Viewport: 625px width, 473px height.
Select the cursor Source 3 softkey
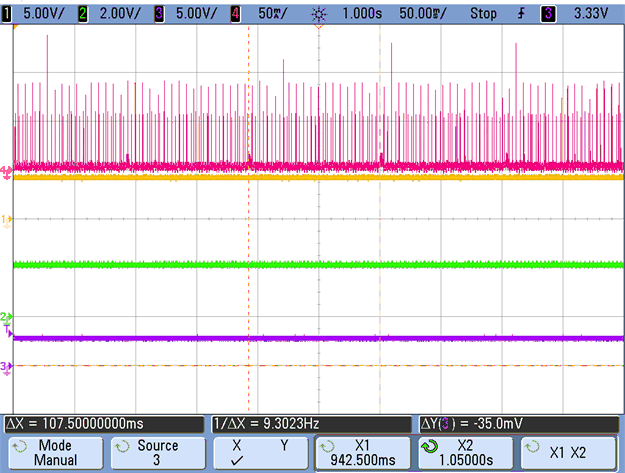click(x=158, y=453)
